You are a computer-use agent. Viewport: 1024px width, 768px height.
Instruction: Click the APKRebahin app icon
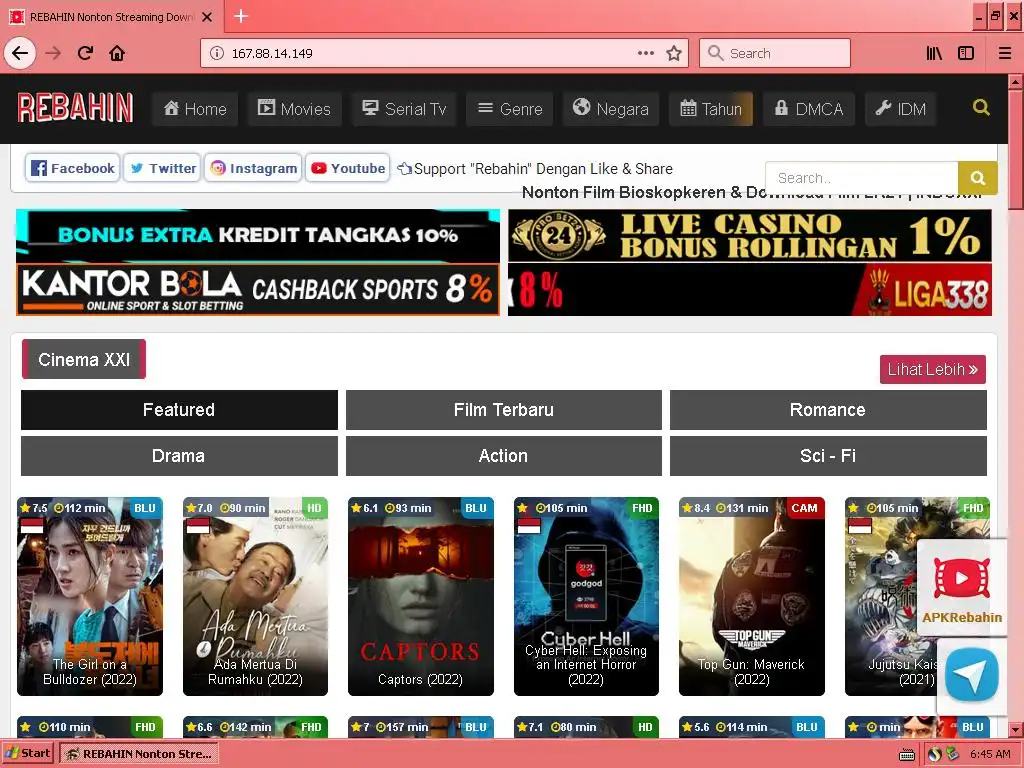pos(961,588)
